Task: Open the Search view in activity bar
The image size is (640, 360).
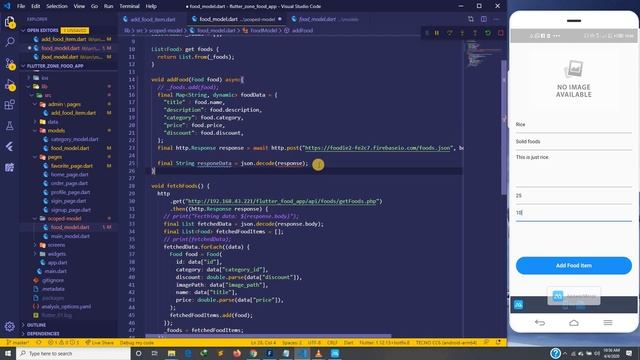Action: 10,42
